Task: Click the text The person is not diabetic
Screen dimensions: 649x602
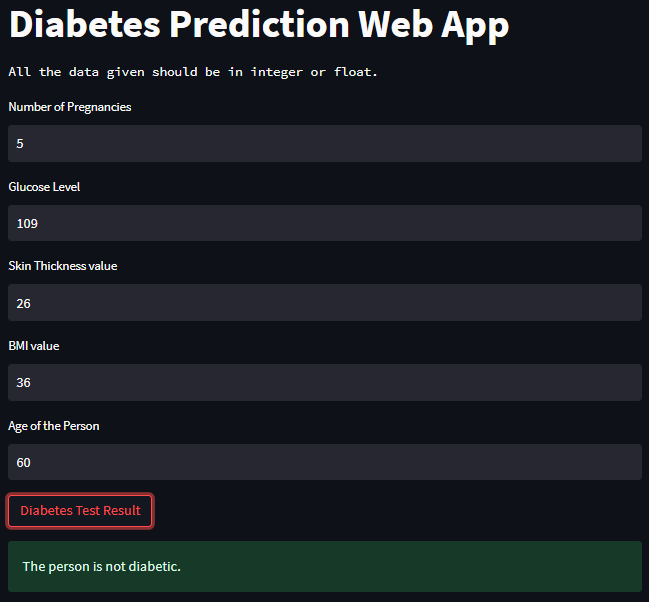Action: click(x=101, y=566)
